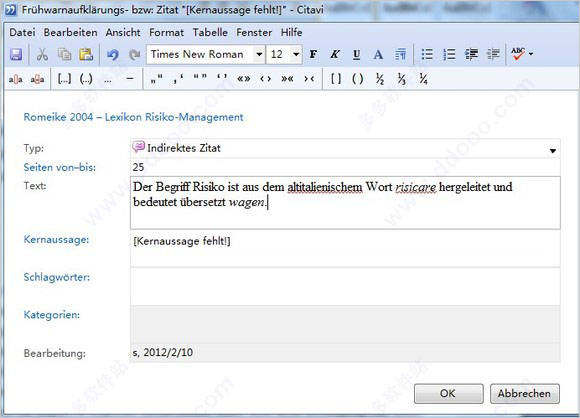Click page number field 25
Viewport: 580px width, 418px height.
tap(345, 167)
